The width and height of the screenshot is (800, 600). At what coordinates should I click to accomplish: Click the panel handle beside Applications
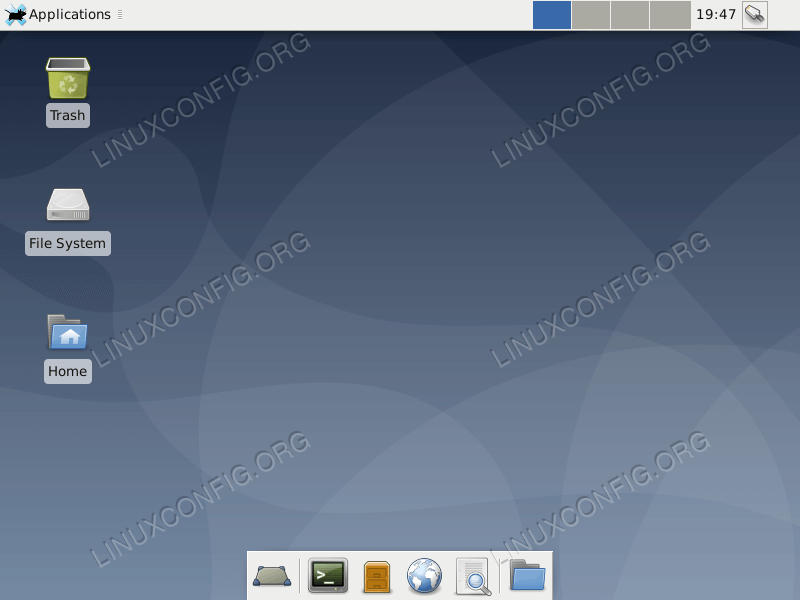point(120,15)
